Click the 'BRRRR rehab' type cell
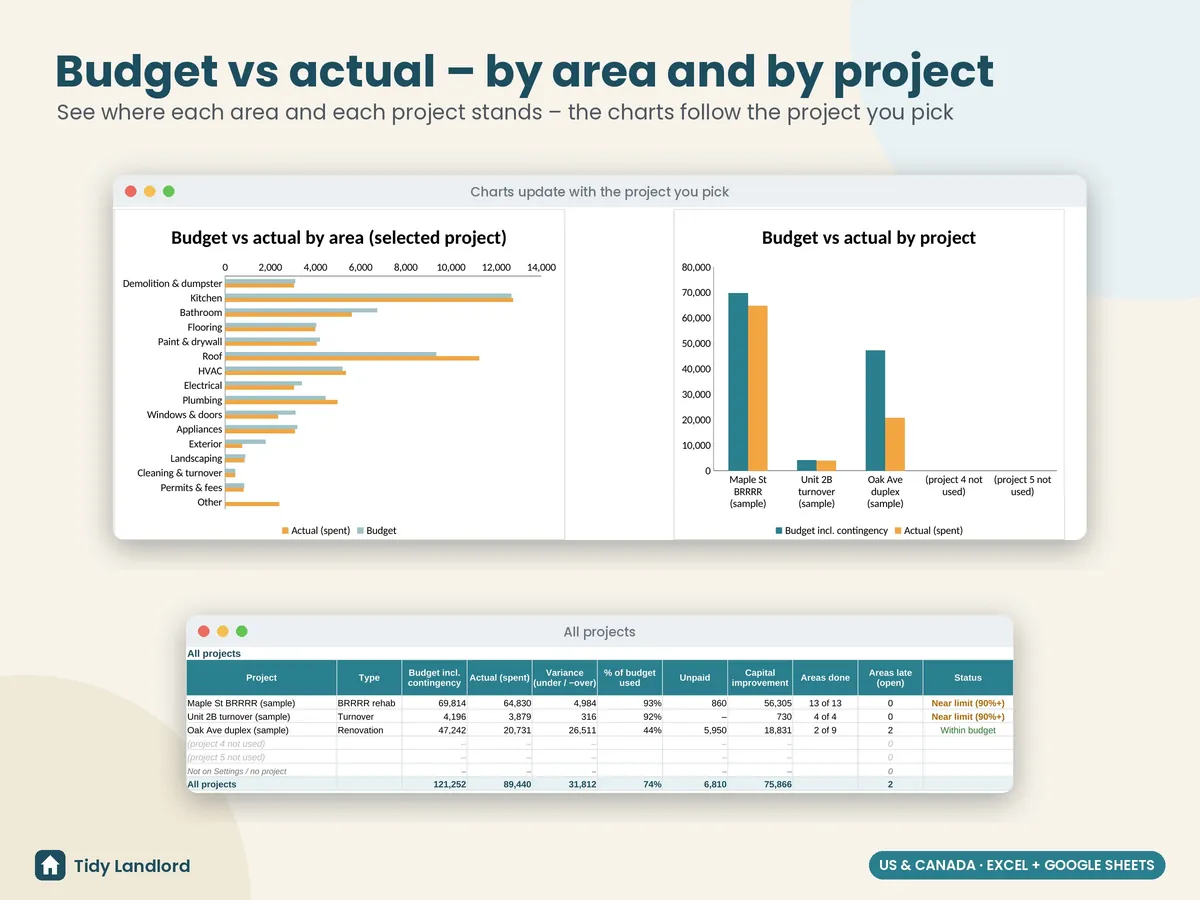The image size is (1200, 900). click(367, 703)
